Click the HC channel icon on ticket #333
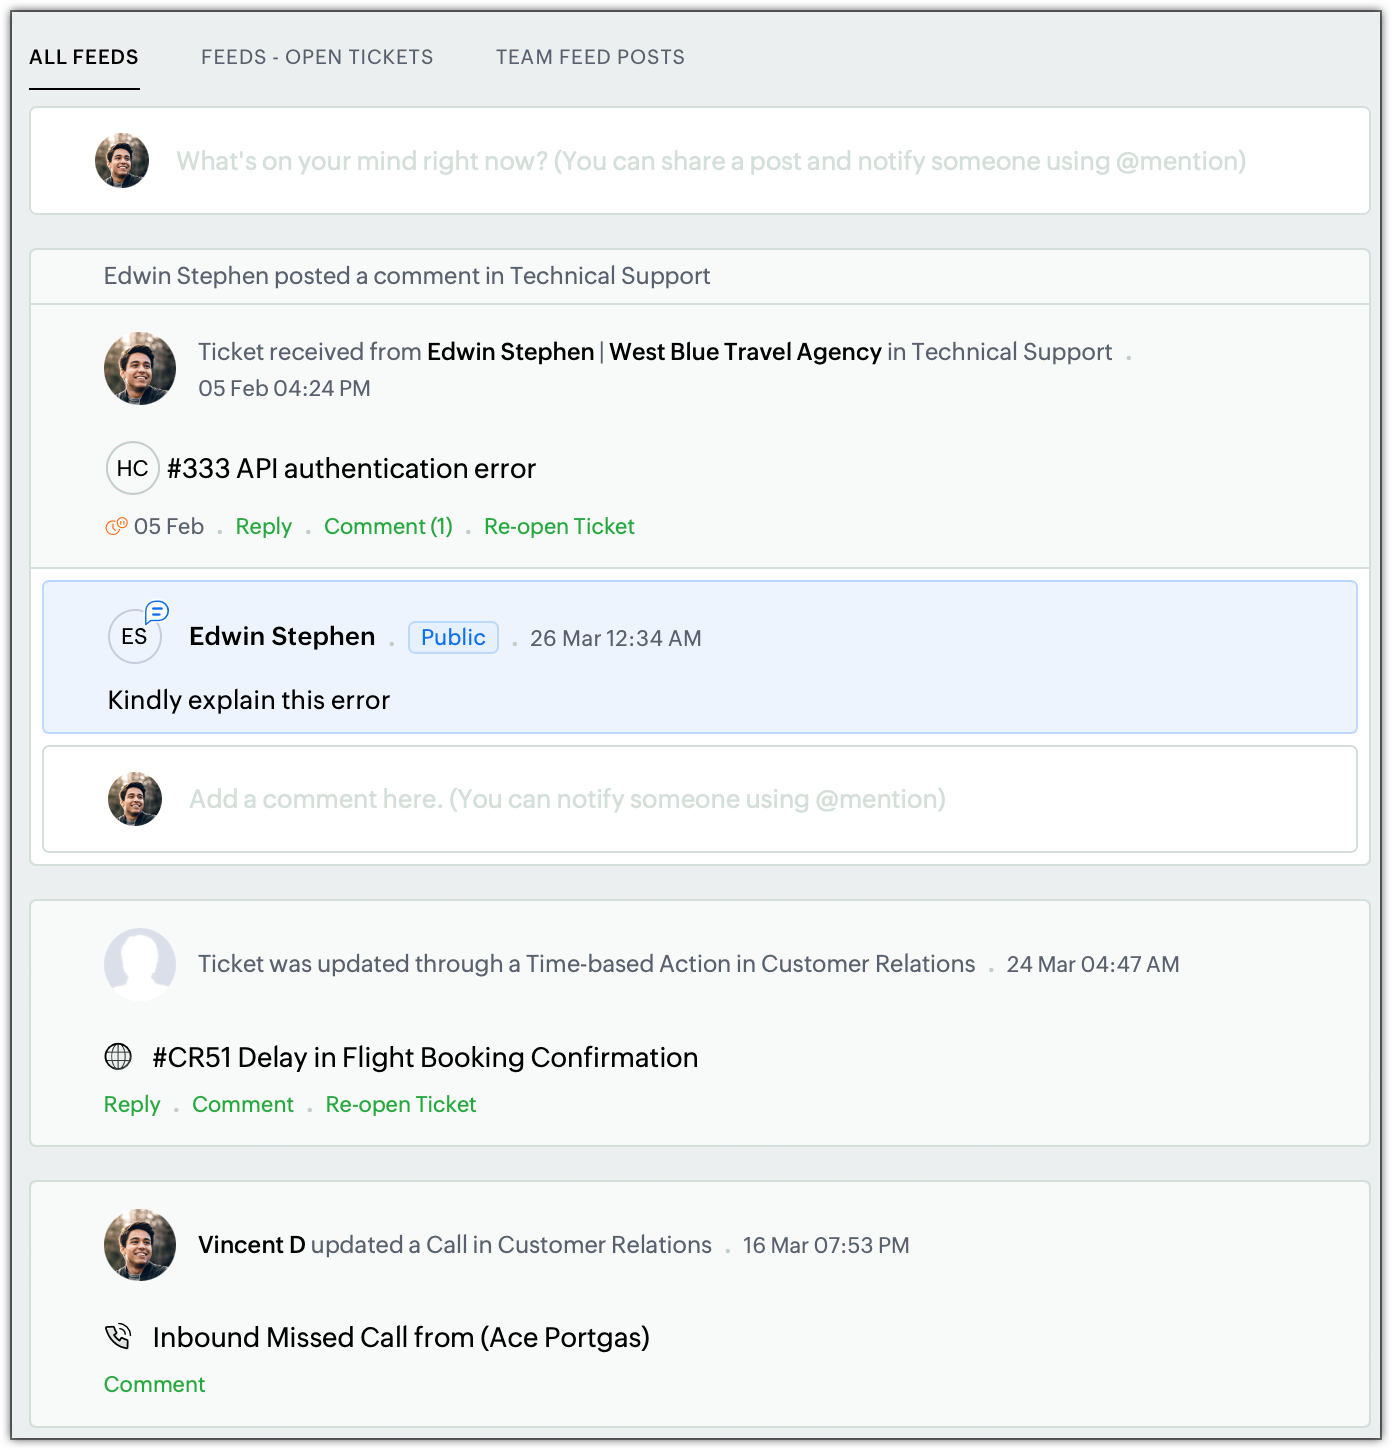Viewport: 1392px width, 1450px height. 132,468
